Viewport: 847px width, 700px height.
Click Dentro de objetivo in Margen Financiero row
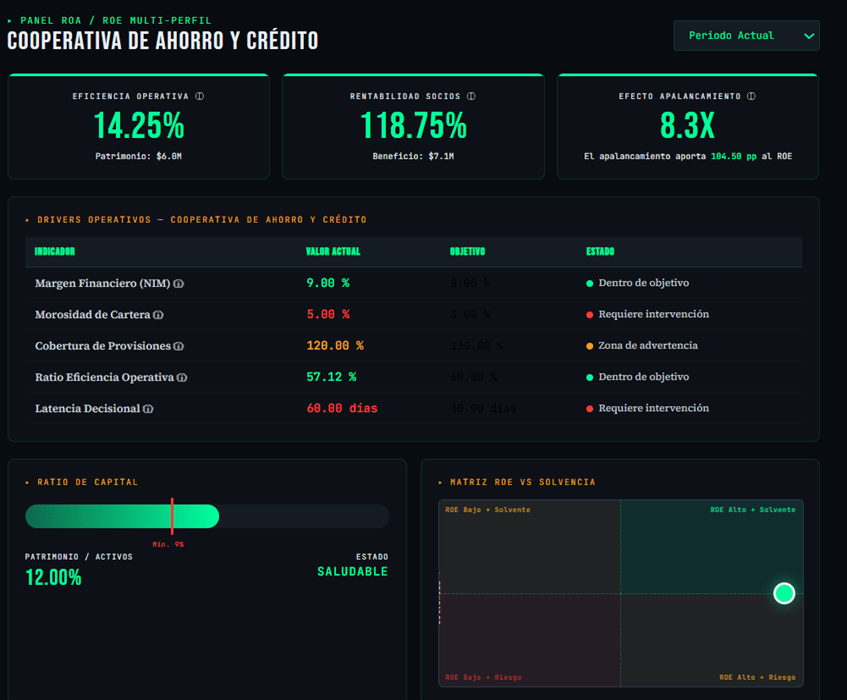643,283
